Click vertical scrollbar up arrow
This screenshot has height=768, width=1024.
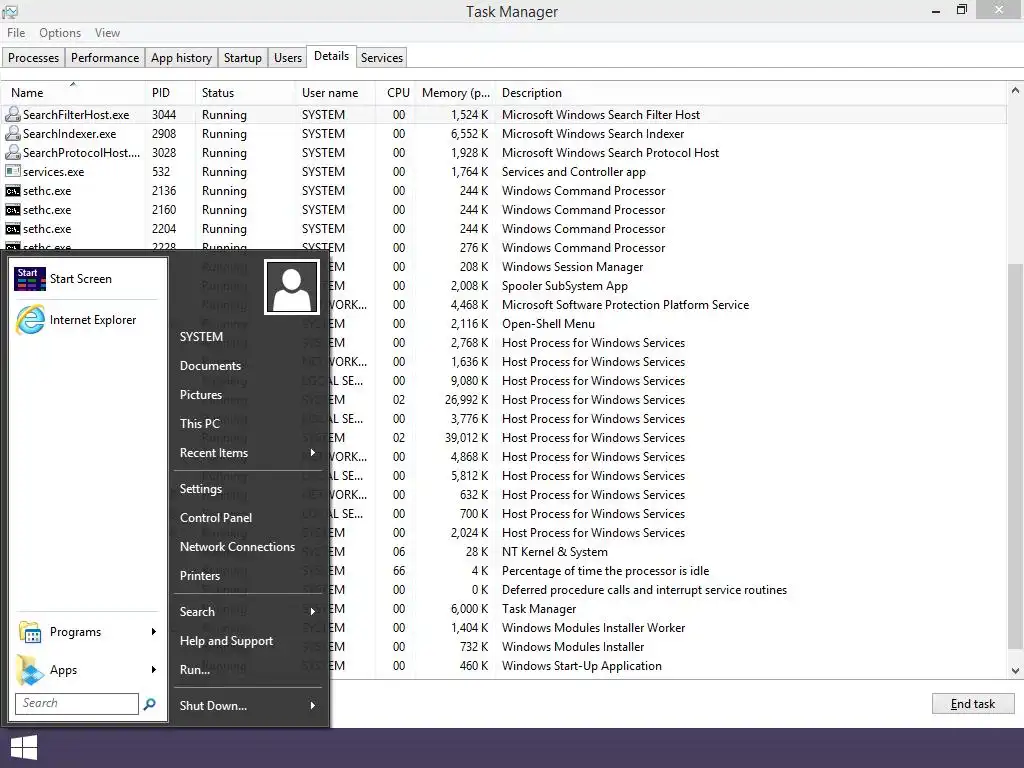click(x=1015, y=91)
